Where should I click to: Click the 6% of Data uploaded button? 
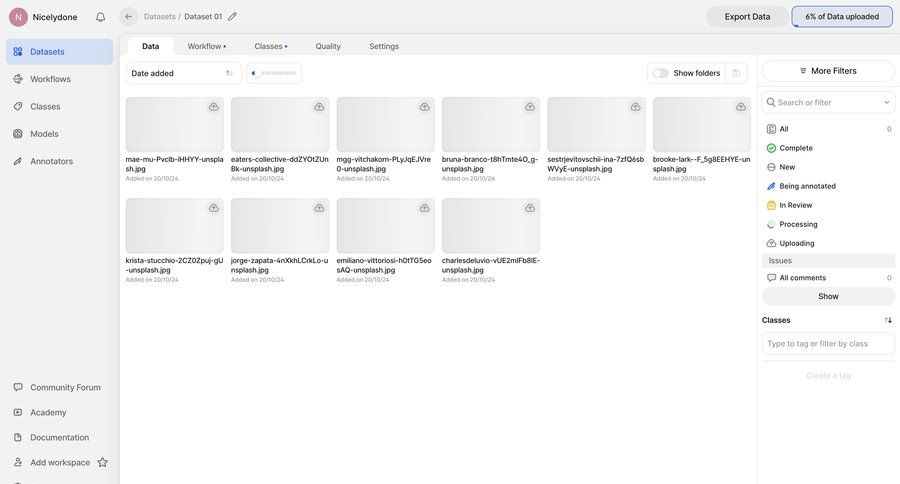(842, 17)
